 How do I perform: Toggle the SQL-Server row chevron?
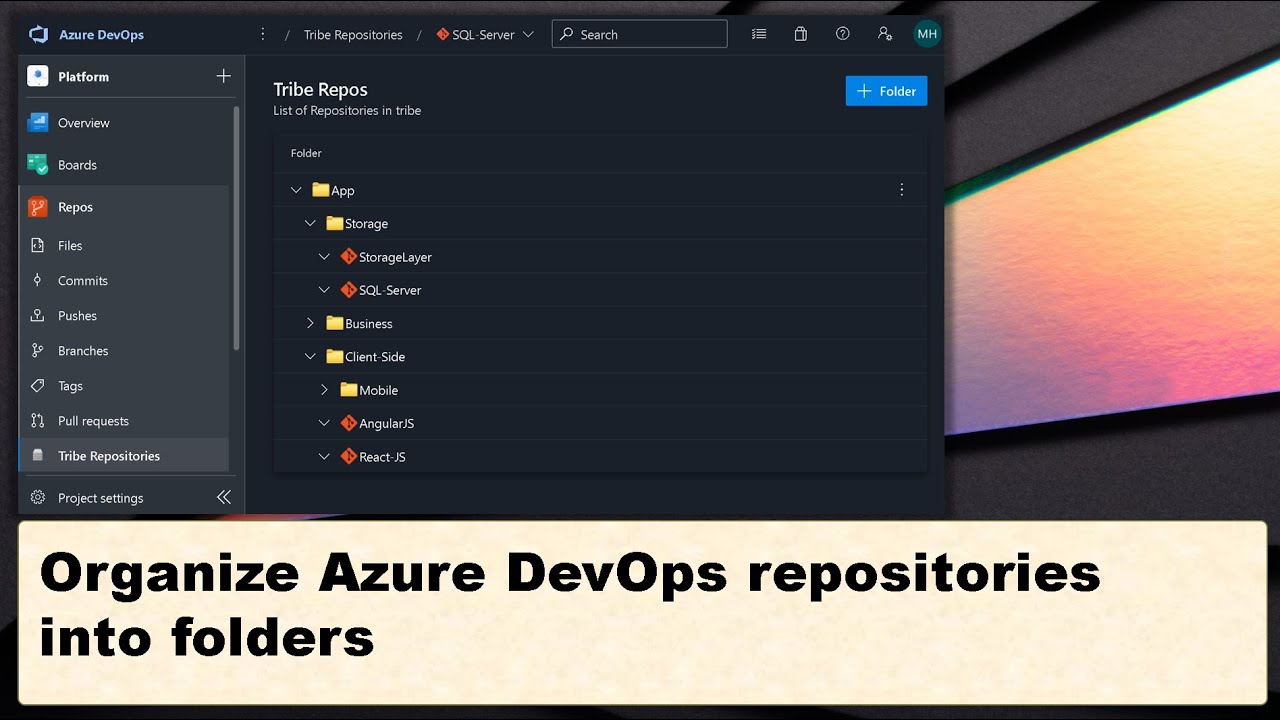tap(324, 290)
